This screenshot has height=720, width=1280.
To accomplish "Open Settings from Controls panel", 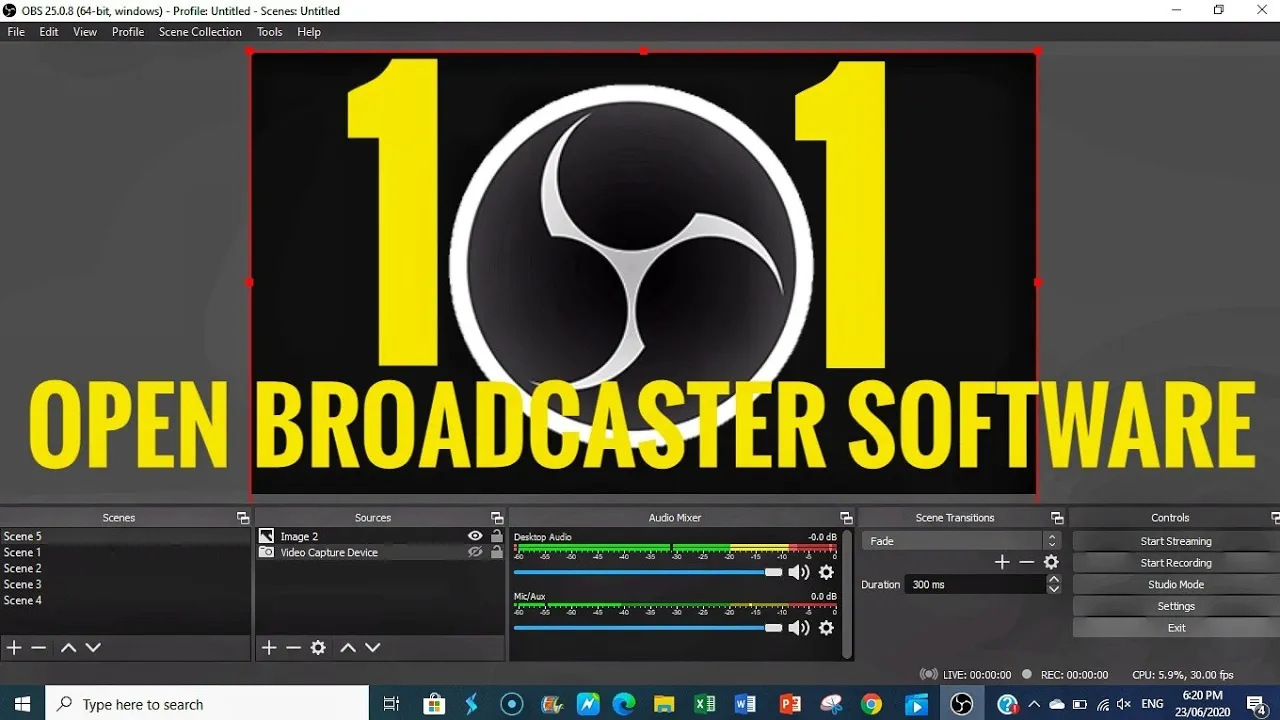I will pyautogui.click(x=1176, y=606).
